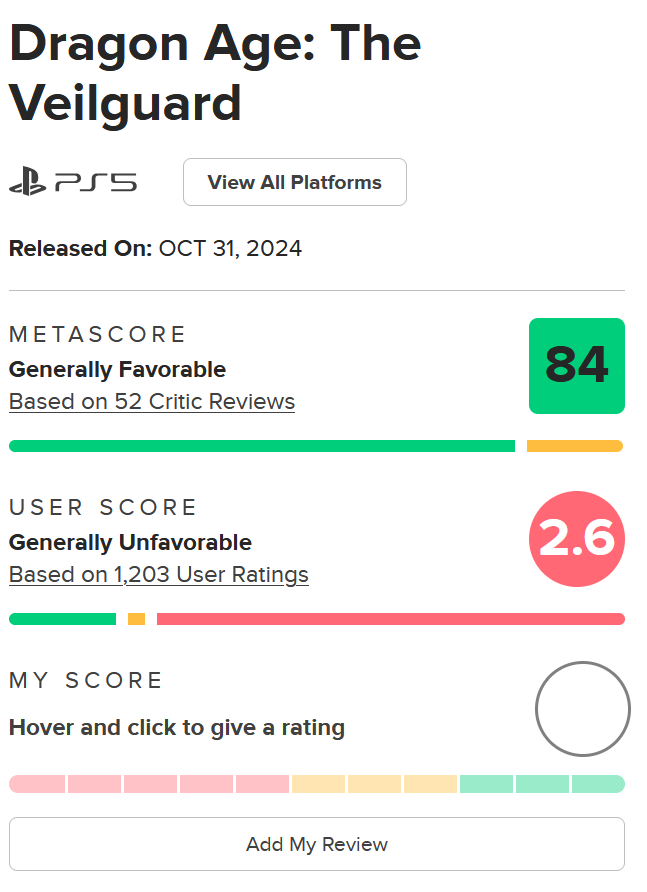Pick the first green My Score rating segment

click(x=486, y=784)
